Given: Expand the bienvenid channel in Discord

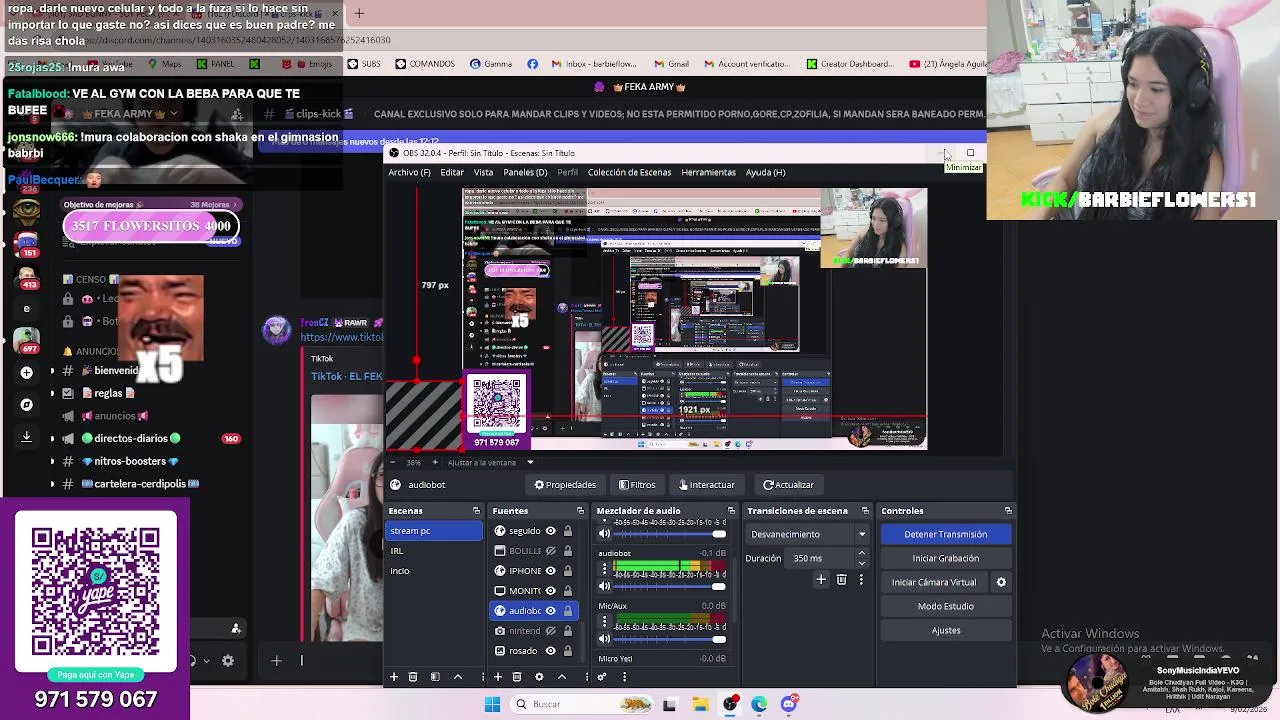Looking at the screenshot, I should (x=52, y=371).
